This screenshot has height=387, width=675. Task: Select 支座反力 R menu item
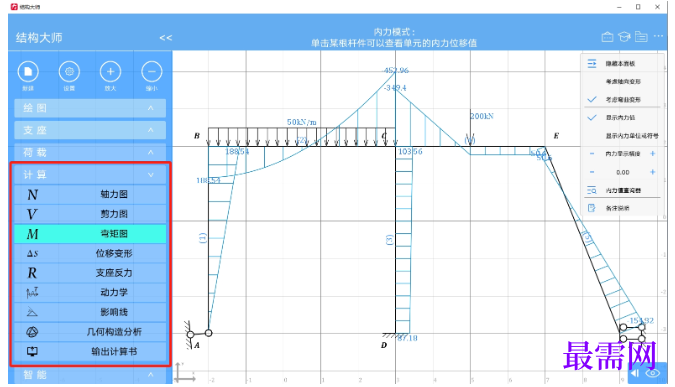coord(90,273)
